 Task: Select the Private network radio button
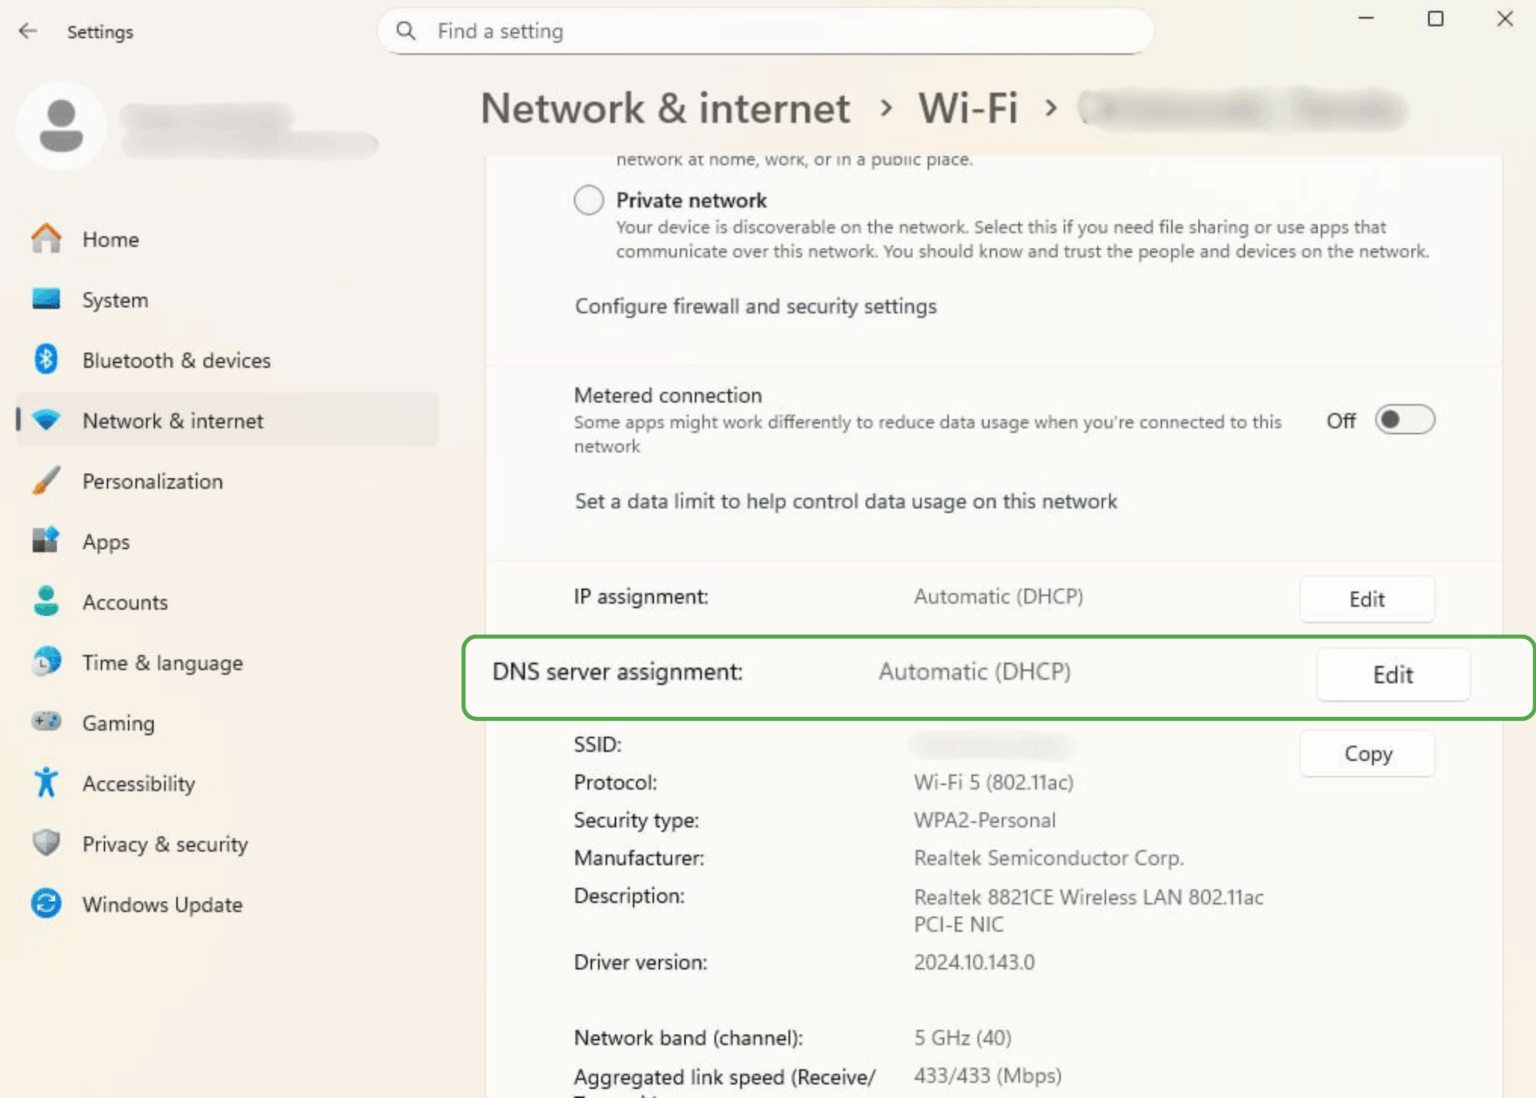(589, 200)
